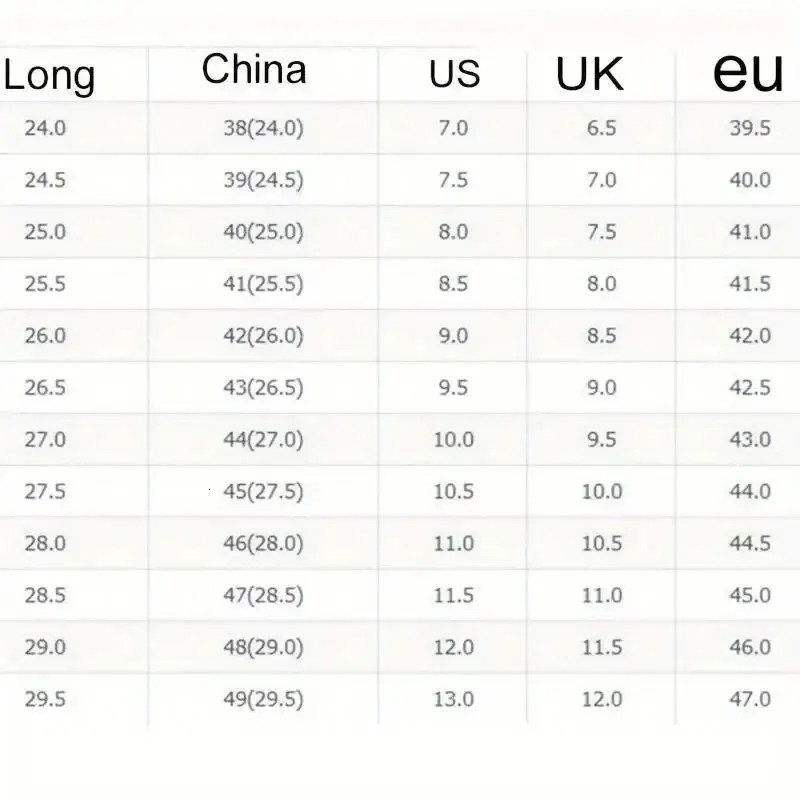This screenshot has height=800, width=800.
Task: Select China size cell 45(27.5)
Action: [263, 492]
